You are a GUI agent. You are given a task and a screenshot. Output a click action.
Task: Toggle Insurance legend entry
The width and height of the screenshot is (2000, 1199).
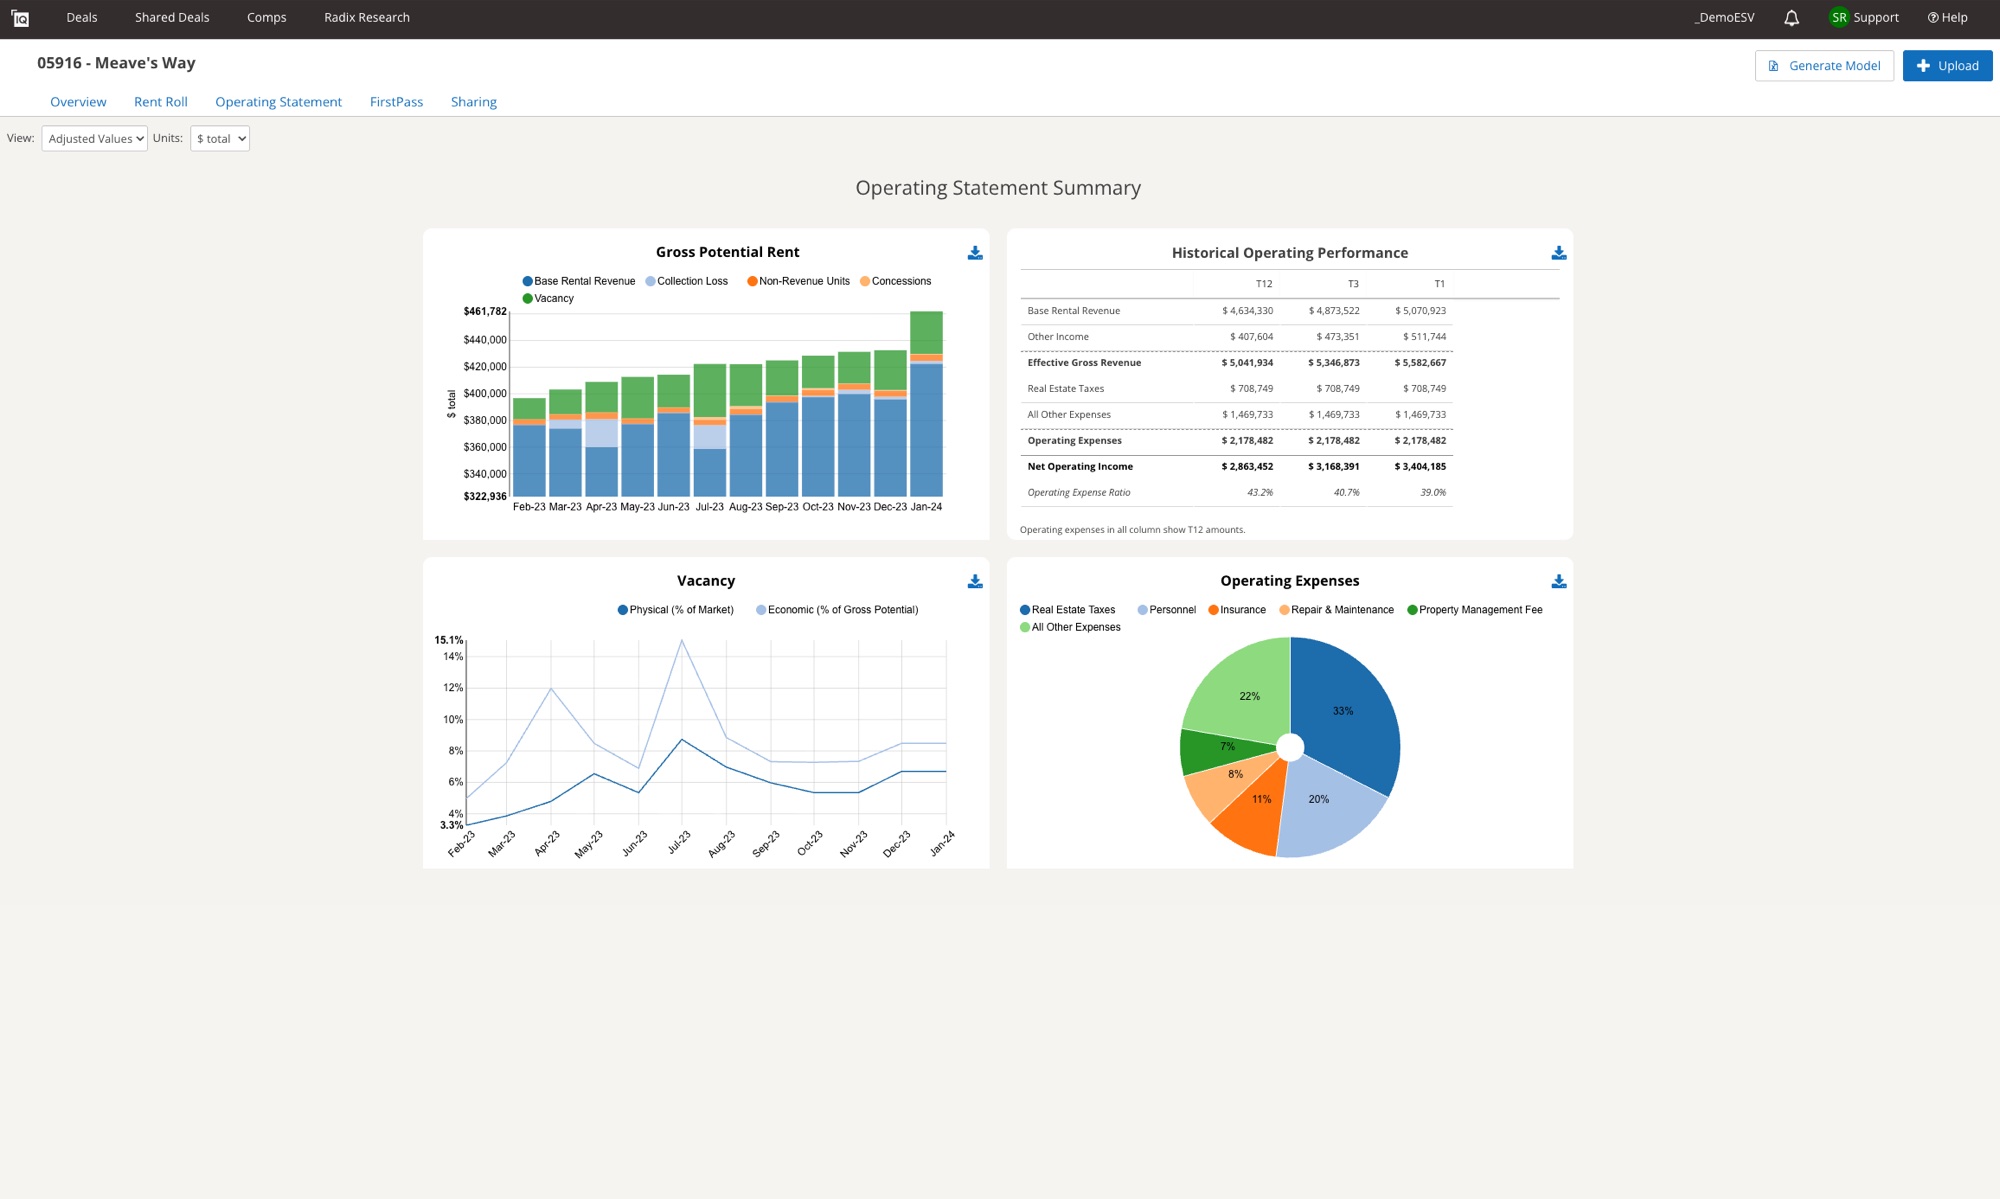(1237, 610)
